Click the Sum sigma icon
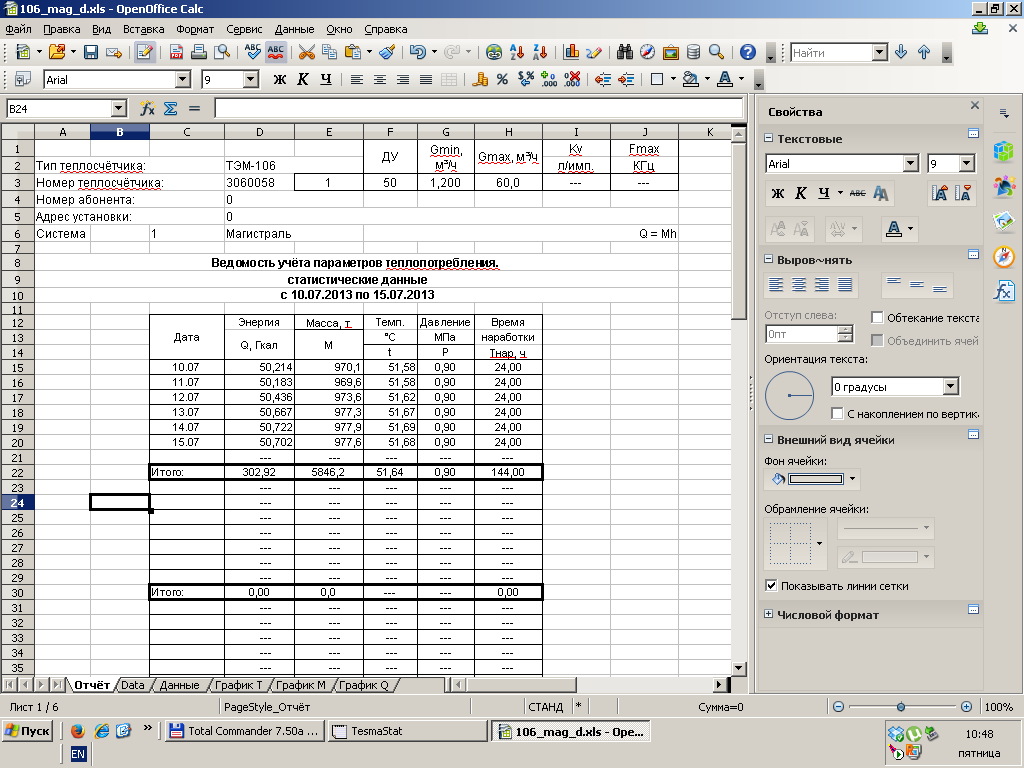 pyautogui.click(x=170, y=108)
